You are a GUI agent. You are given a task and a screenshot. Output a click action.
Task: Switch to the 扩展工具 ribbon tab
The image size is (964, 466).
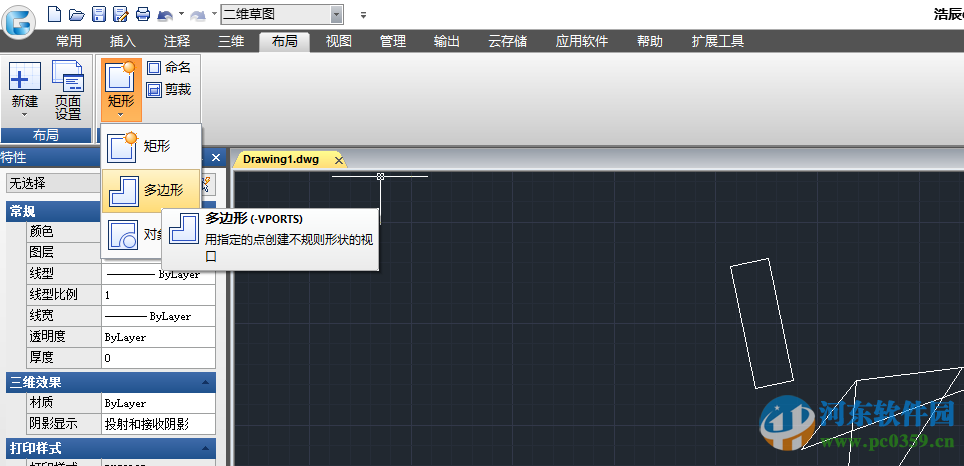(x=717, y=41)
